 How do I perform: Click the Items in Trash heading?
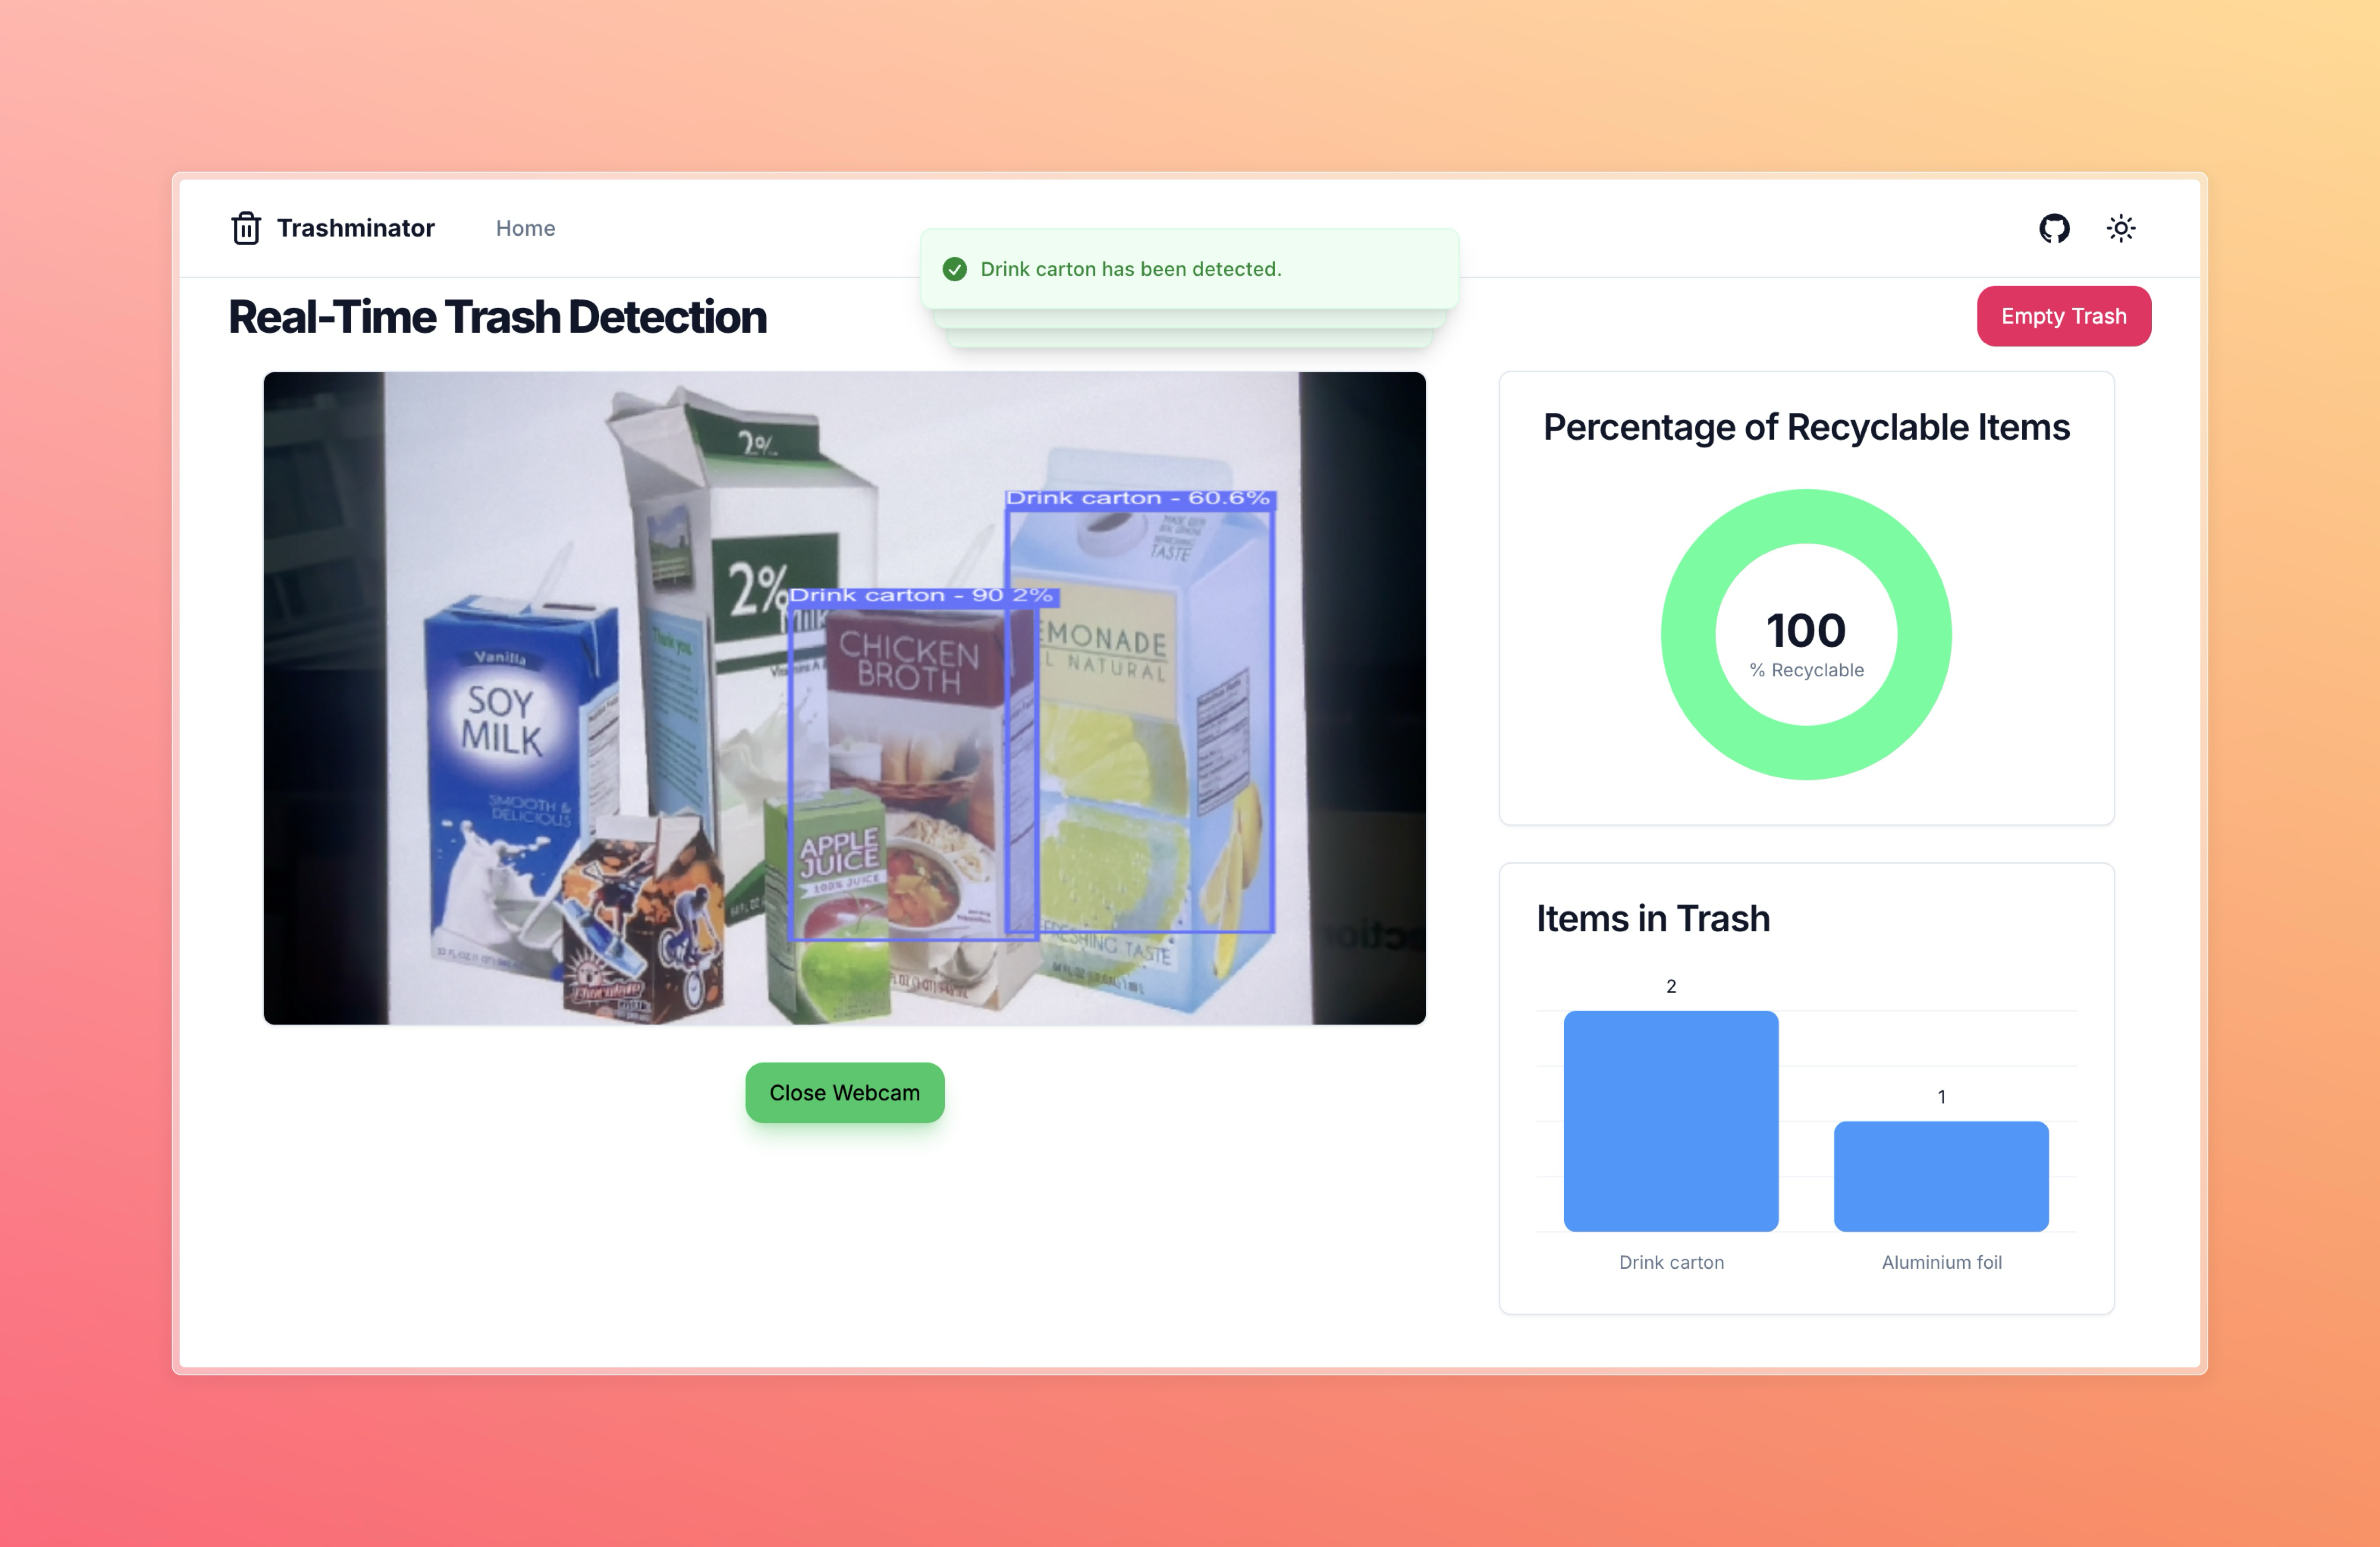click(x=1652, y=918)
